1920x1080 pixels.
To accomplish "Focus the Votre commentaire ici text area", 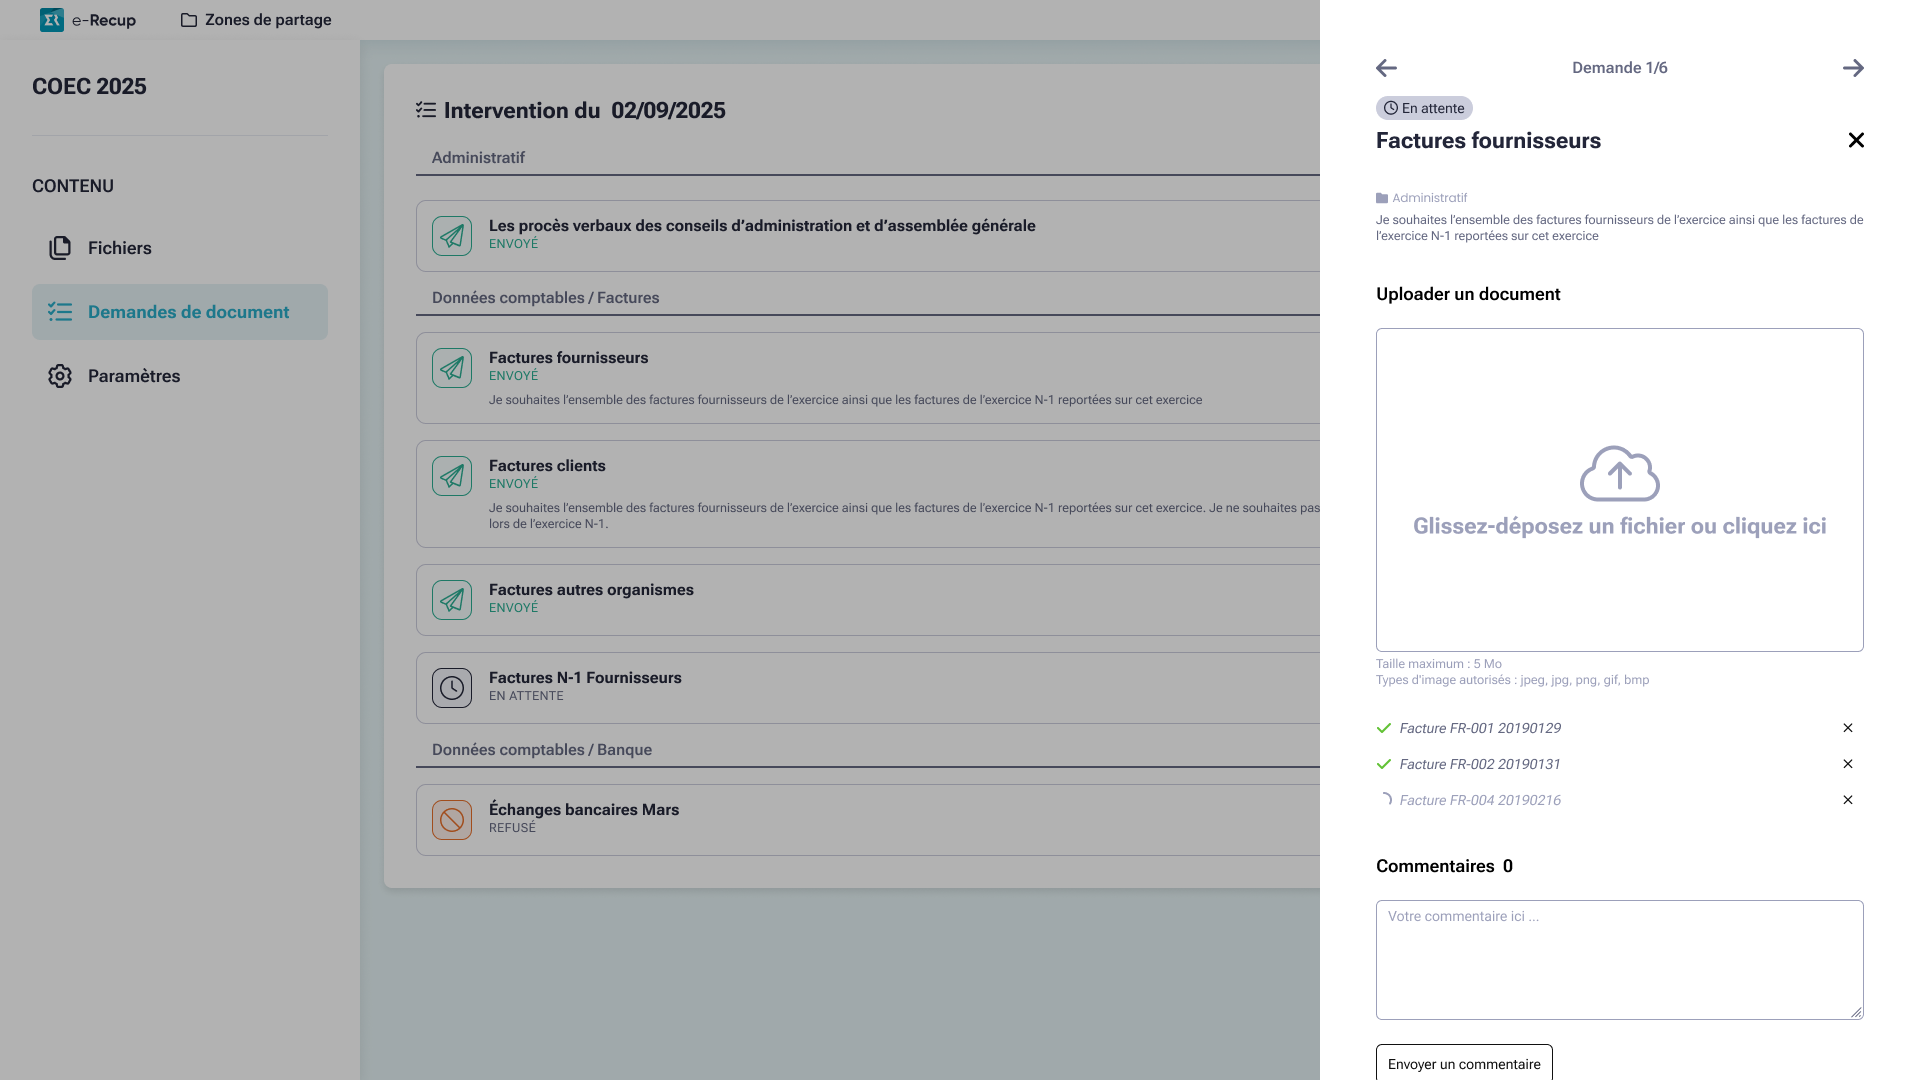I will [1619, 960].
